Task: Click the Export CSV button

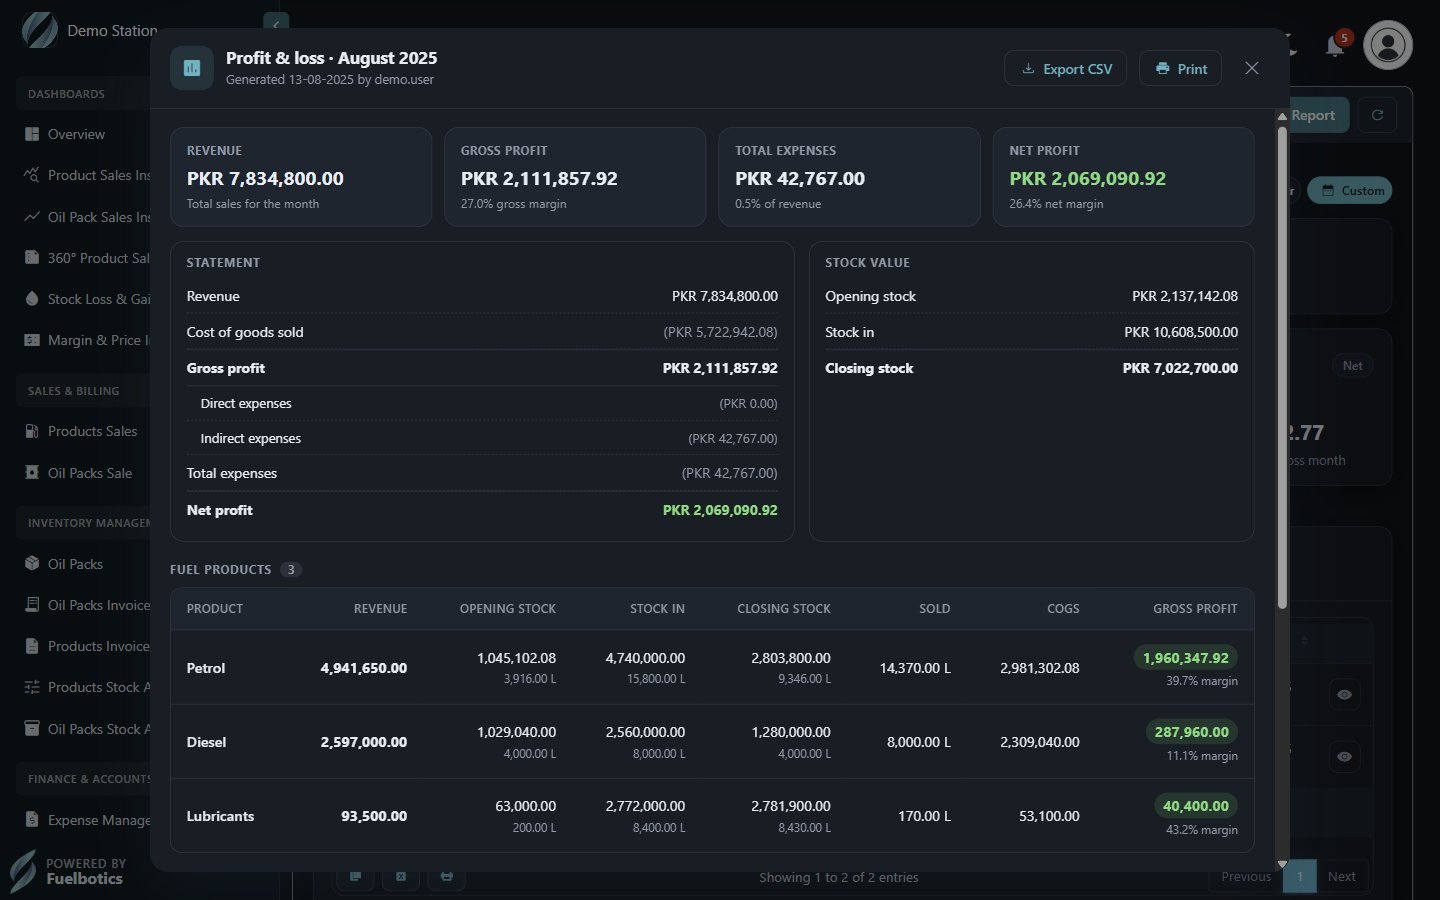Action: pyautogui.click(x=1065, y=68)
